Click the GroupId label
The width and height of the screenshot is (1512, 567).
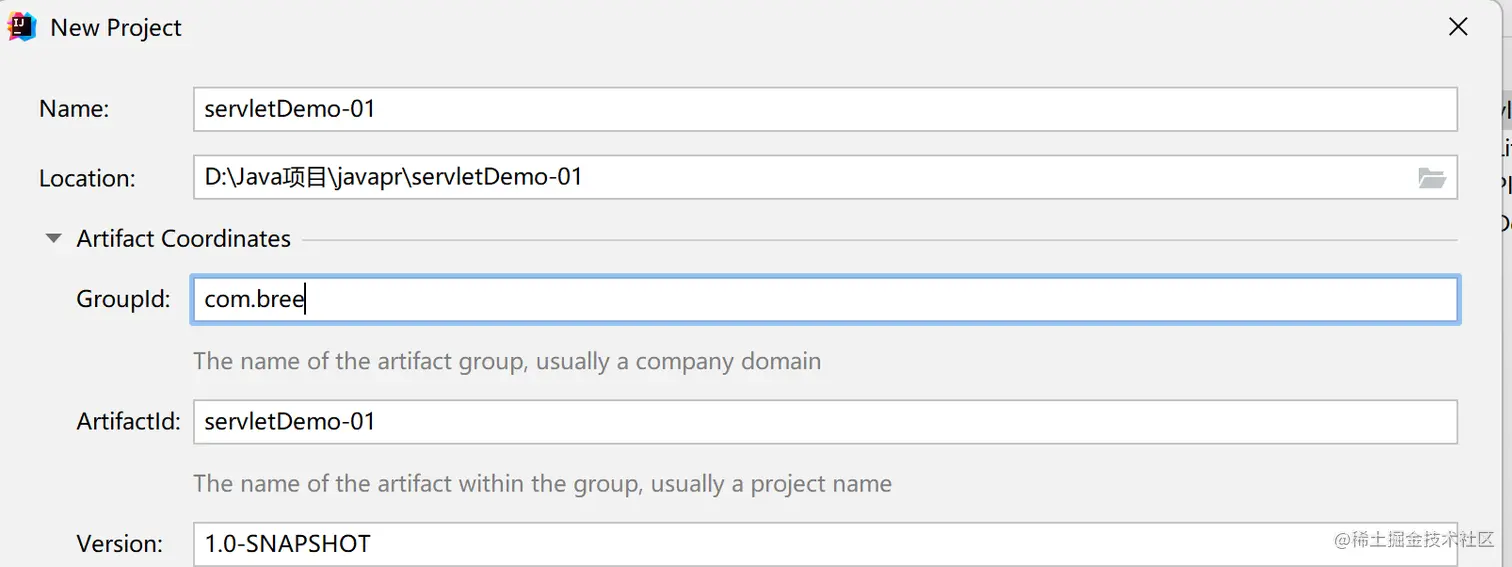pos(123,299)
